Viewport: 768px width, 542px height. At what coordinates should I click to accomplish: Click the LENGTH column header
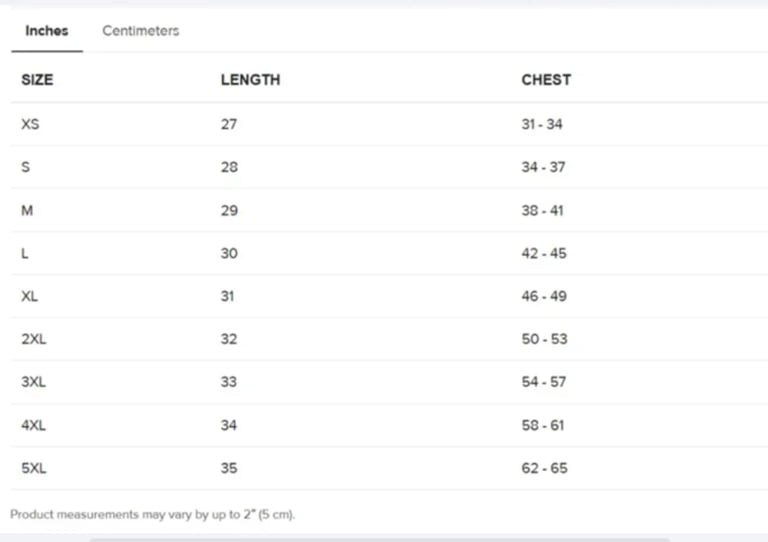(x=250, y=80)
